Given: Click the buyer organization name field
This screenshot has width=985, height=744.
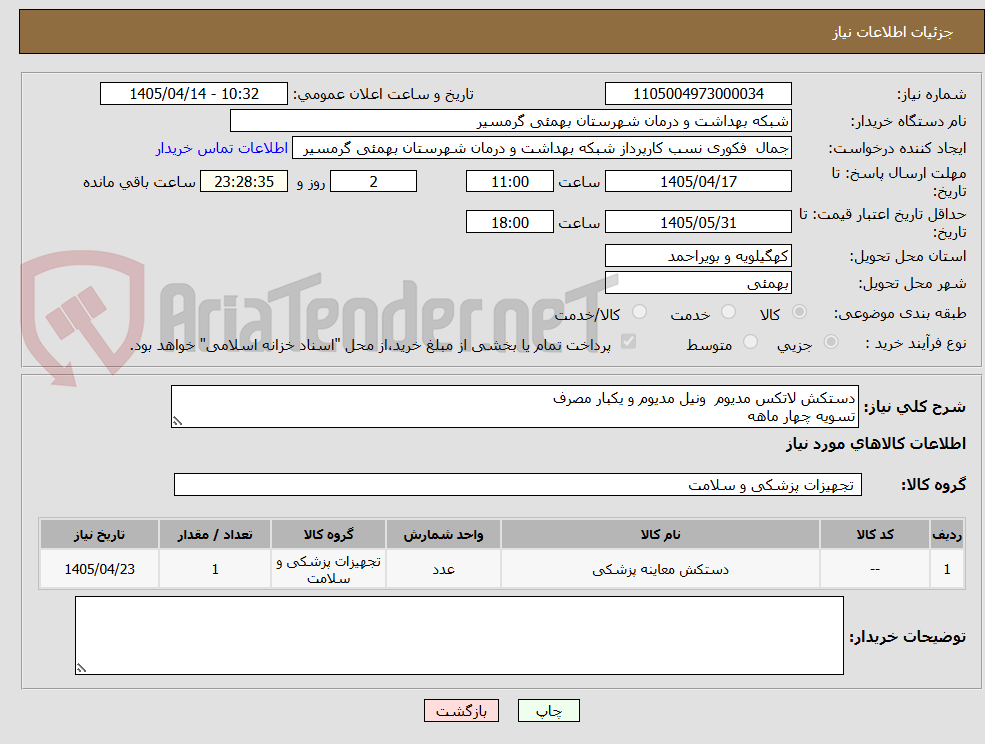Looking at the screenshot, I should pyautogui.click(x=511, y=121).
